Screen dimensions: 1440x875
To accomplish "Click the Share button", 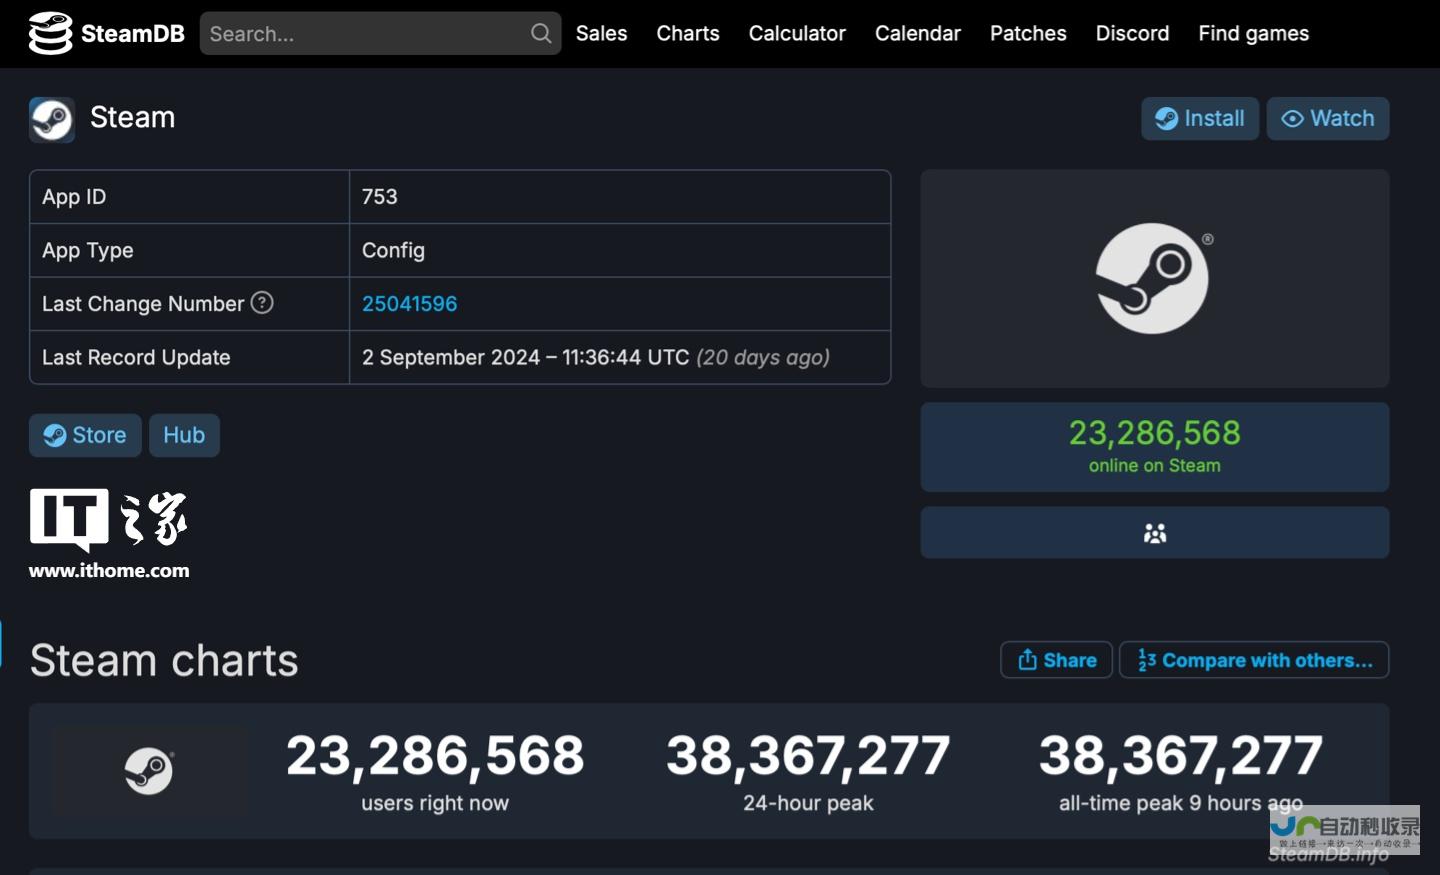I will pos(1057,660).
